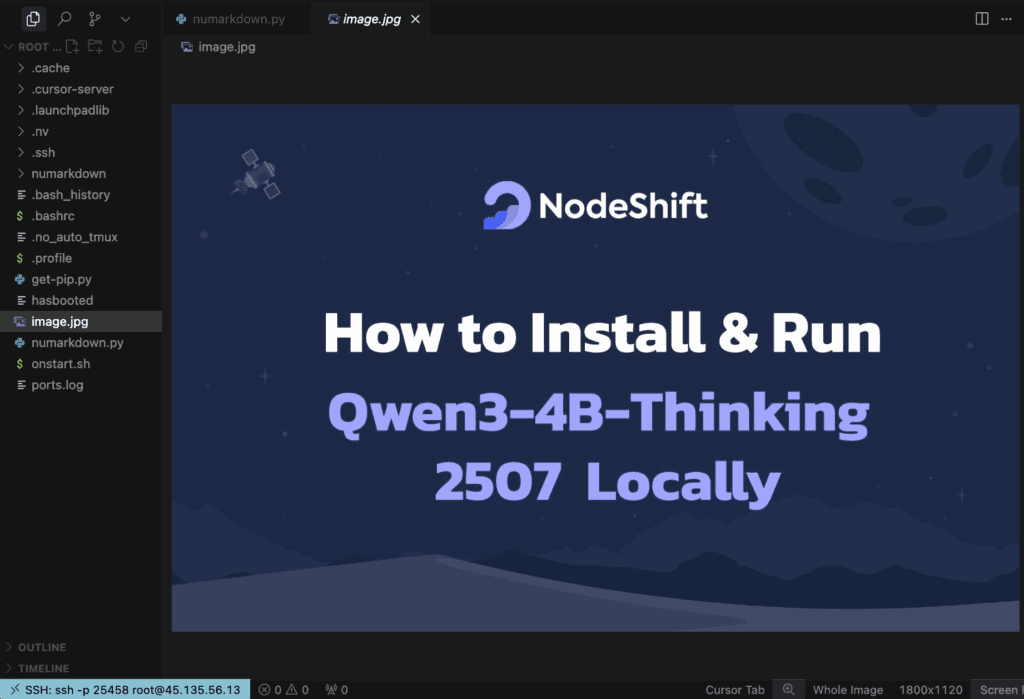Create a new folder in ROOT explorer
1024x699 pixels.
(x=95, y=46)
